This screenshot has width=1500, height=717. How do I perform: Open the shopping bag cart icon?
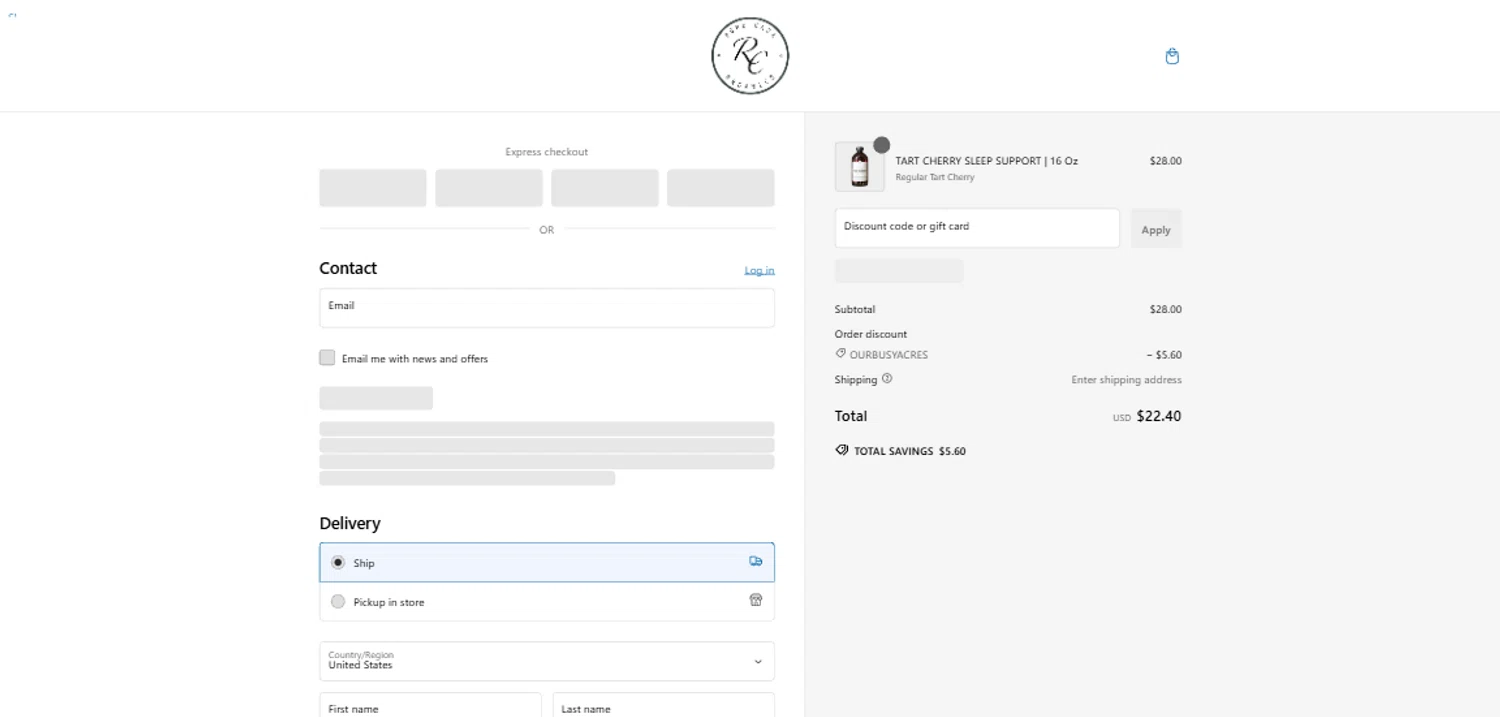click(x=1172, y=57)
